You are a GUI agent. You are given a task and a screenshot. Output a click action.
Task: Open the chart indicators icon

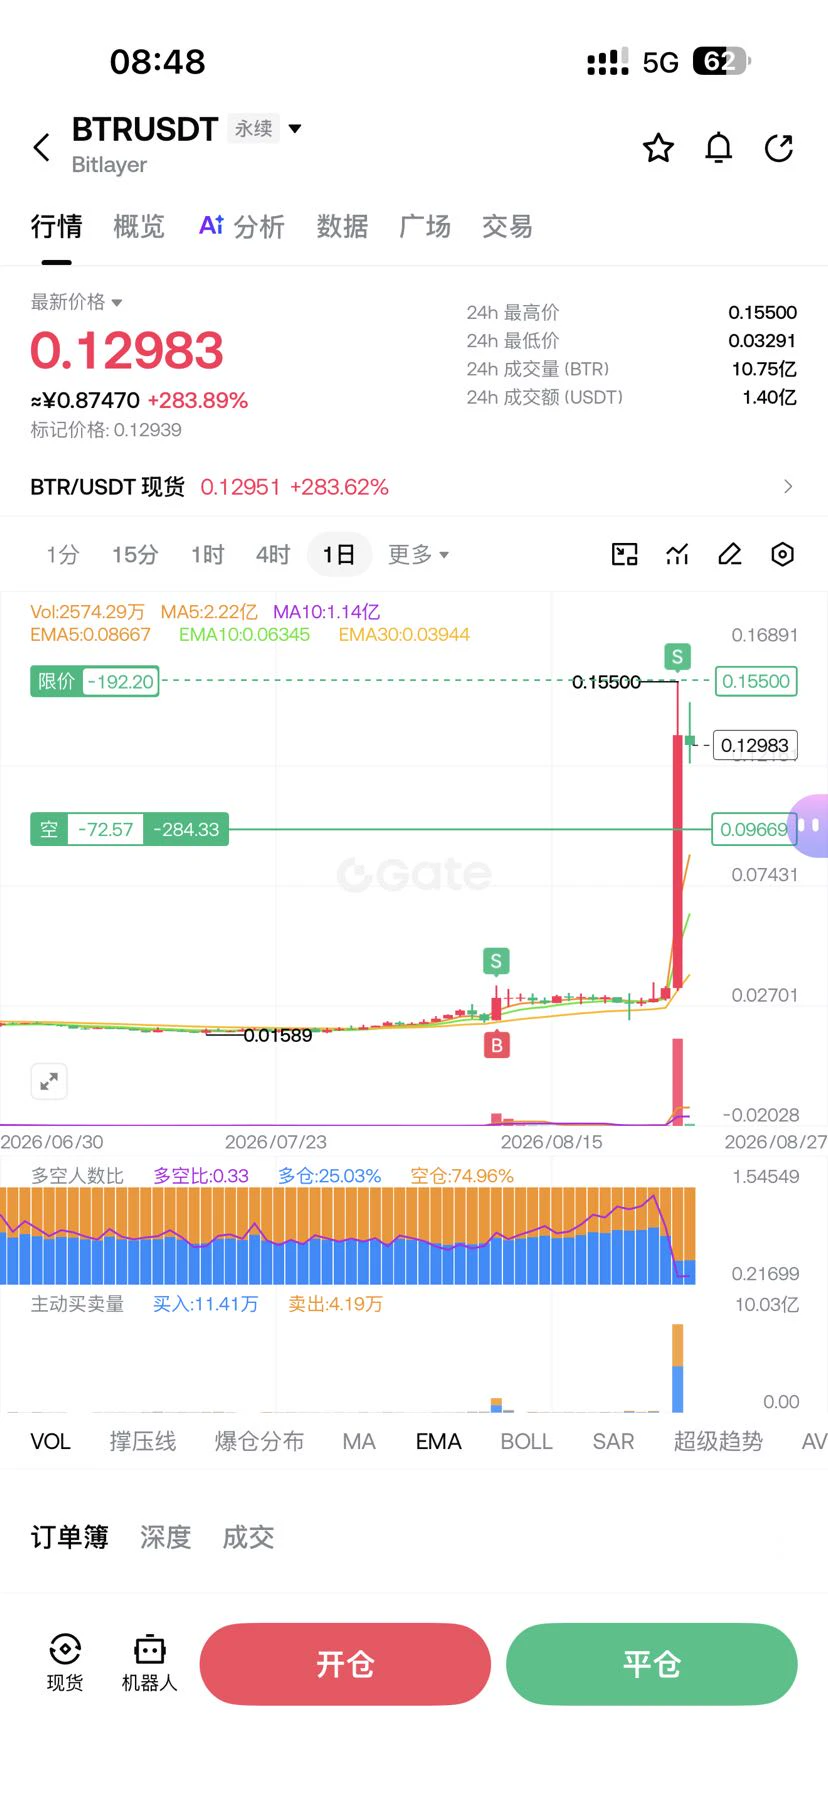677,554
